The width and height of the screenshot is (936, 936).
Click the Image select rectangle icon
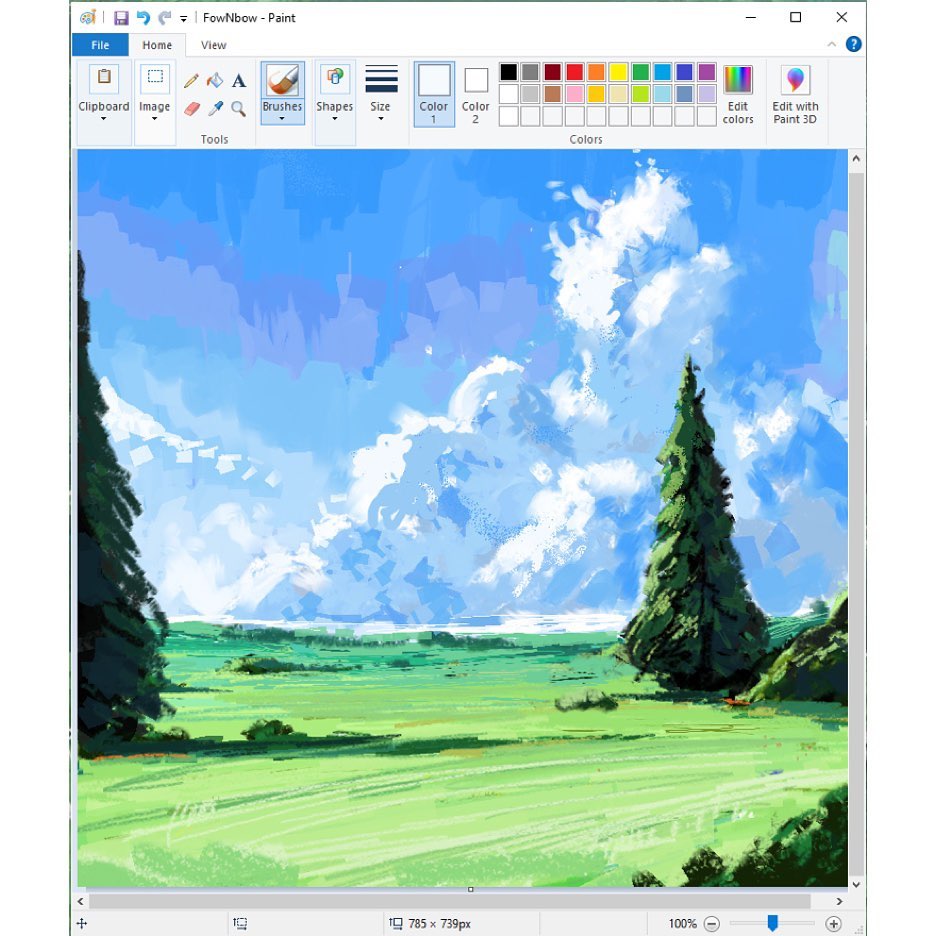[x=155, y=78]
